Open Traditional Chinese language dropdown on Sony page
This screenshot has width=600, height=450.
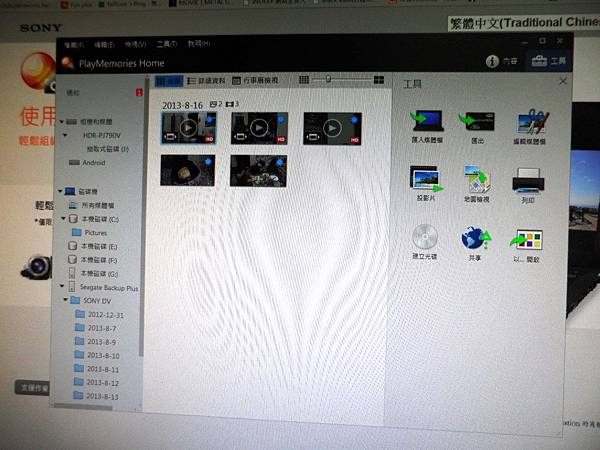pyautogui.click(x=523, y=23)
